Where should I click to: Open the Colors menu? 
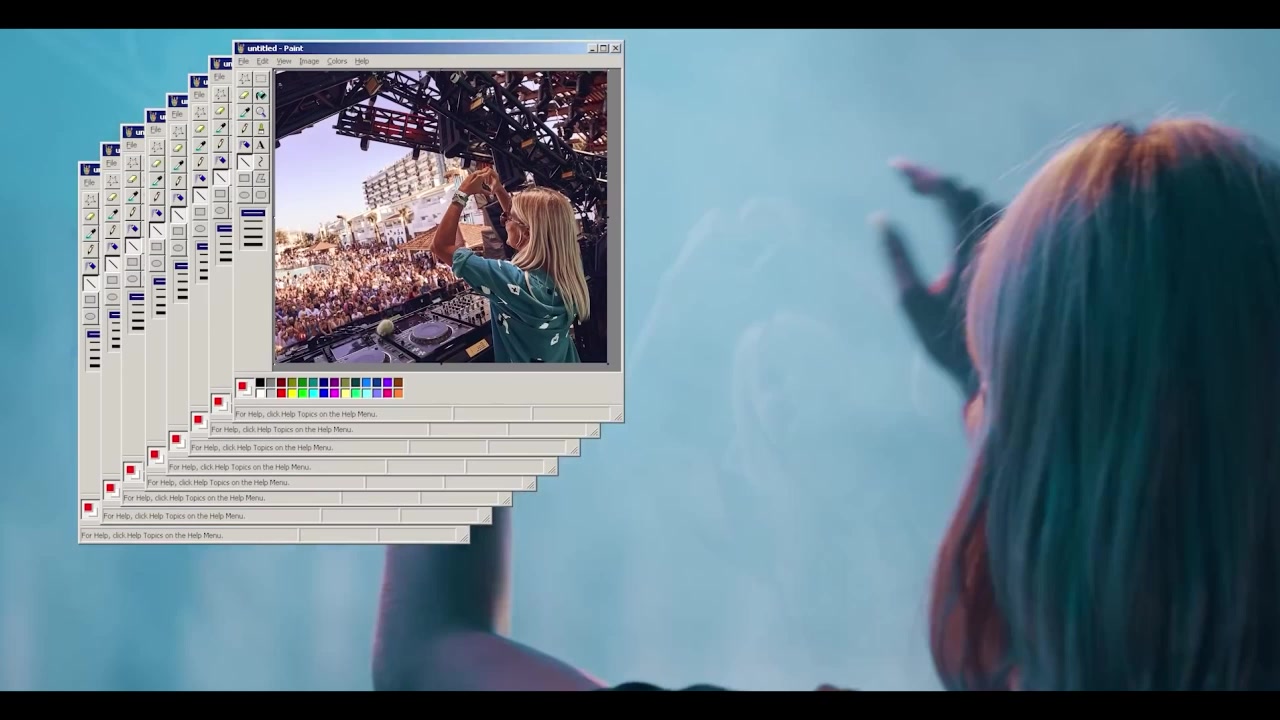[337, 61]
